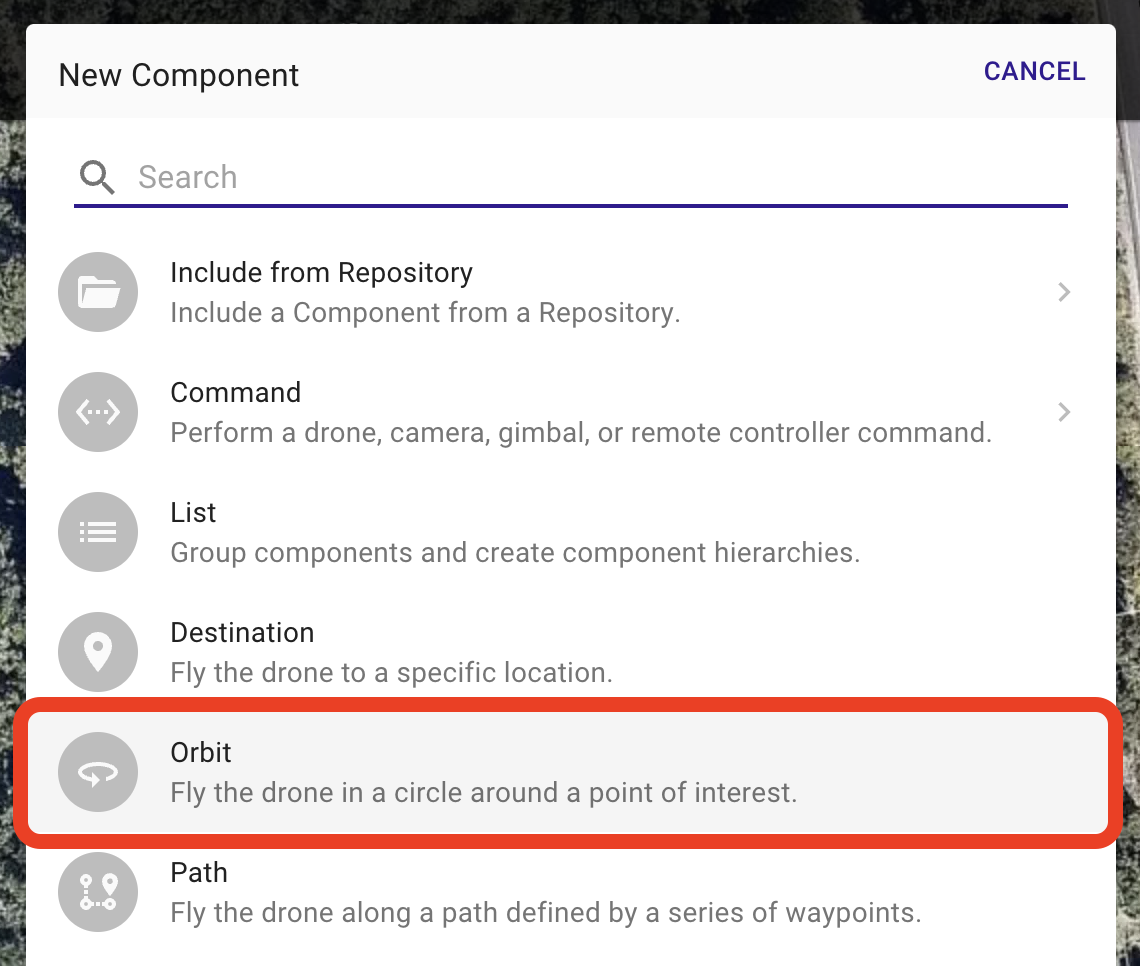Click the Include from Repository folder icon
1140x966 pixels.
click(x=98, y=292)
